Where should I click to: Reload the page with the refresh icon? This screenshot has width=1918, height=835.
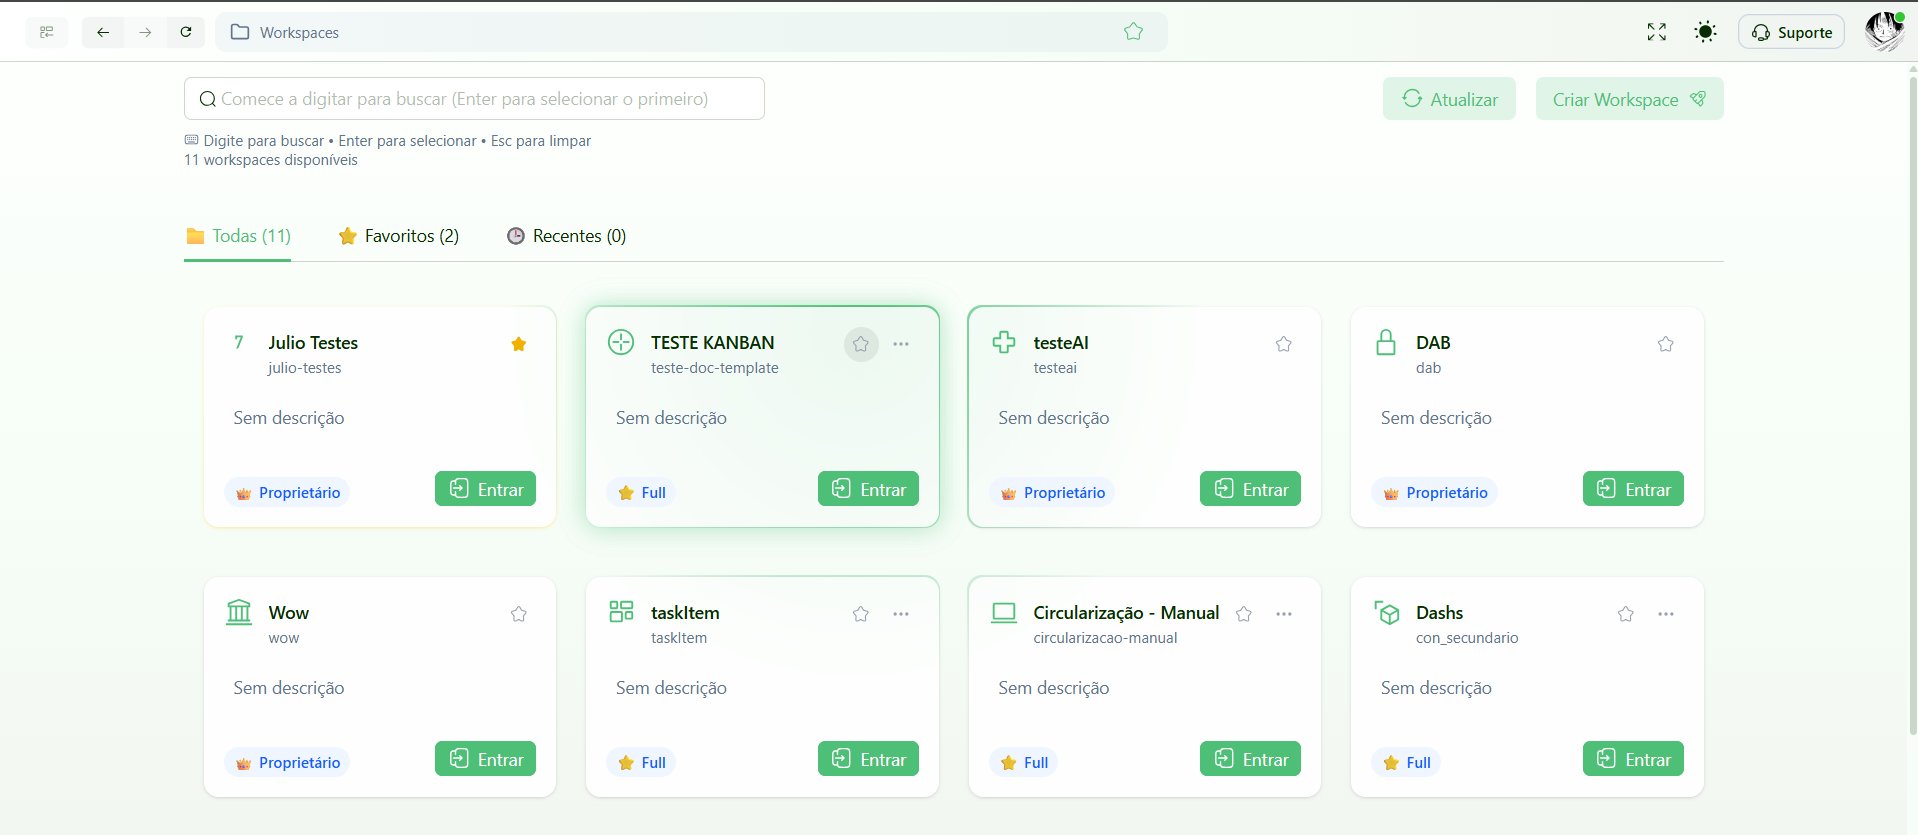(186, 32)
